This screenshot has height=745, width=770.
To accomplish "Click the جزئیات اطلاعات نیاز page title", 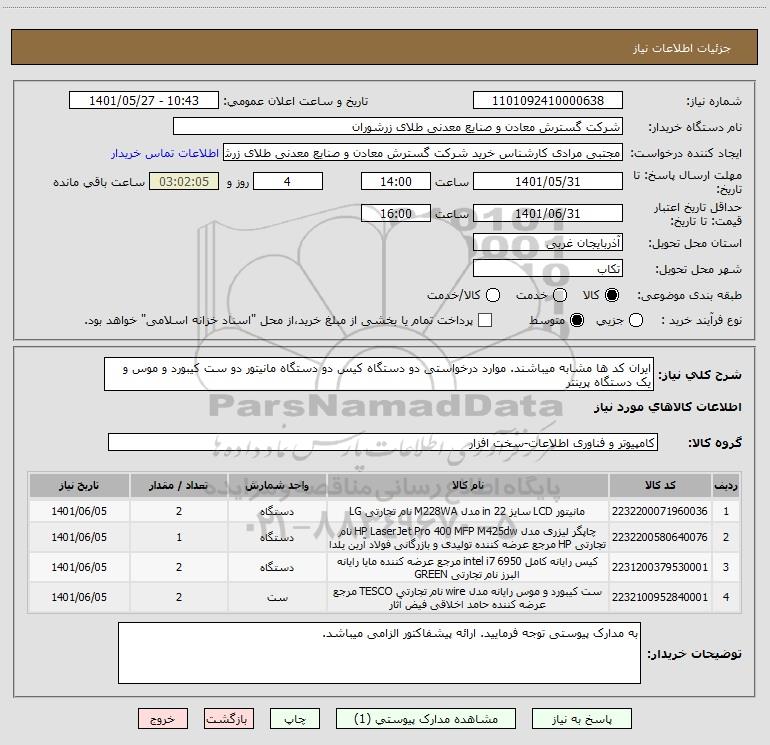I will (682, 48).
